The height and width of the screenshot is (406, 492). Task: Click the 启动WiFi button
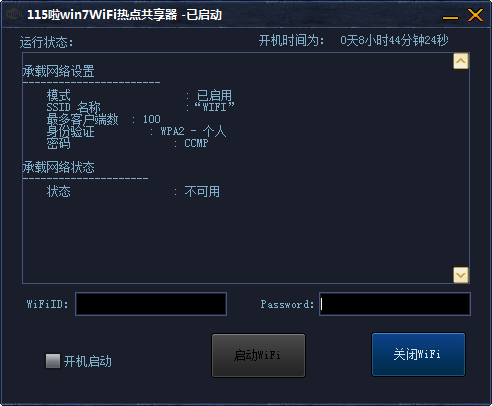(x=258, y=355)
